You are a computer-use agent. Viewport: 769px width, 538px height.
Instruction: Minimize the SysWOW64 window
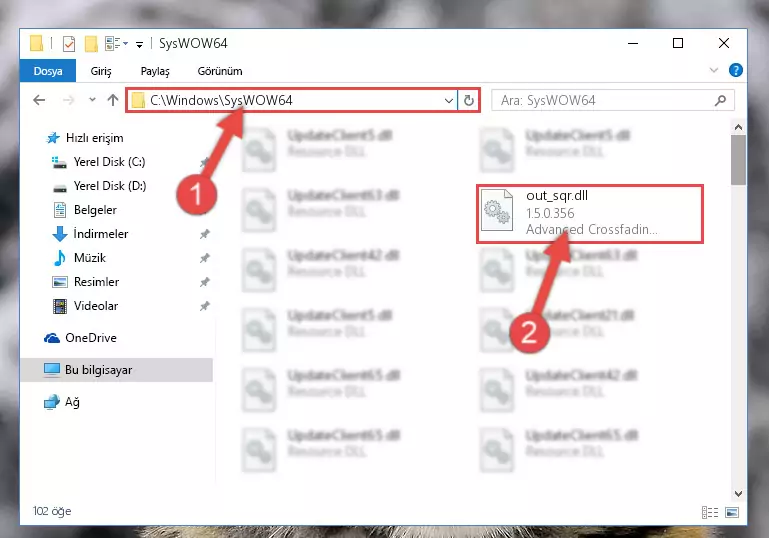[633, 44]
